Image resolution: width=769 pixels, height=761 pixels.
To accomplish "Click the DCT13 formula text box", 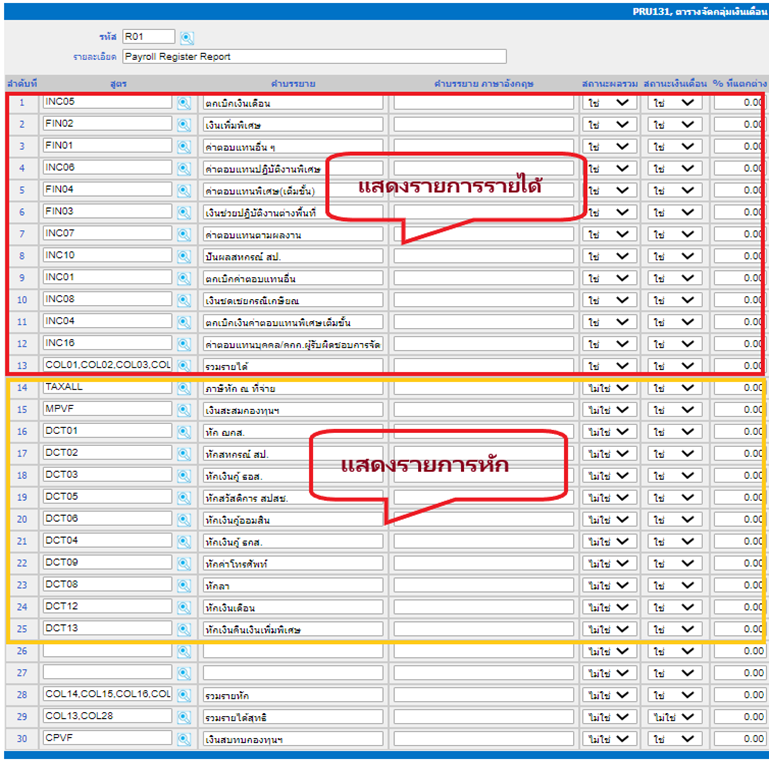I will point(107,629).
